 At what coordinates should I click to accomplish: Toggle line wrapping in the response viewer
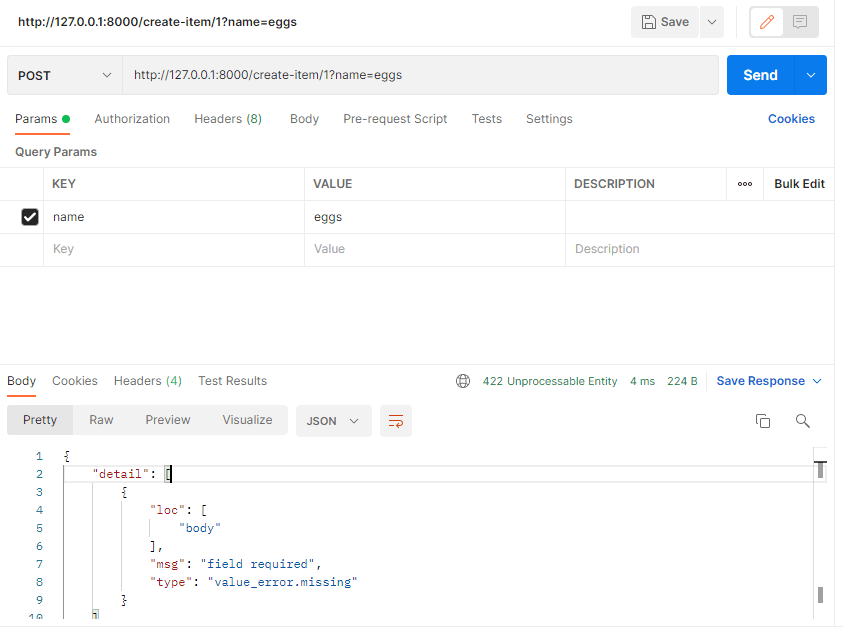click(395, 421)
